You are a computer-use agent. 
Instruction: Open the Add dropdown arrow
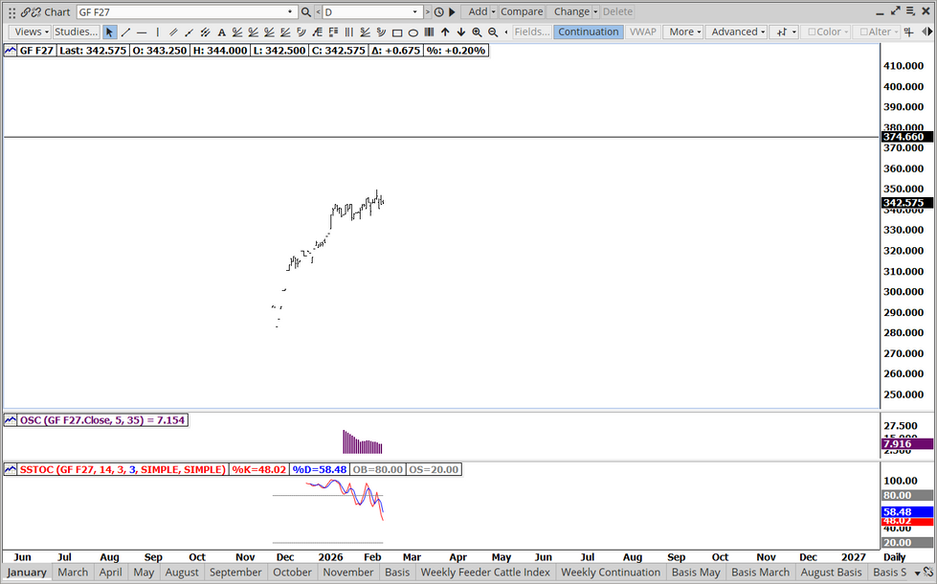pos(494,12)
